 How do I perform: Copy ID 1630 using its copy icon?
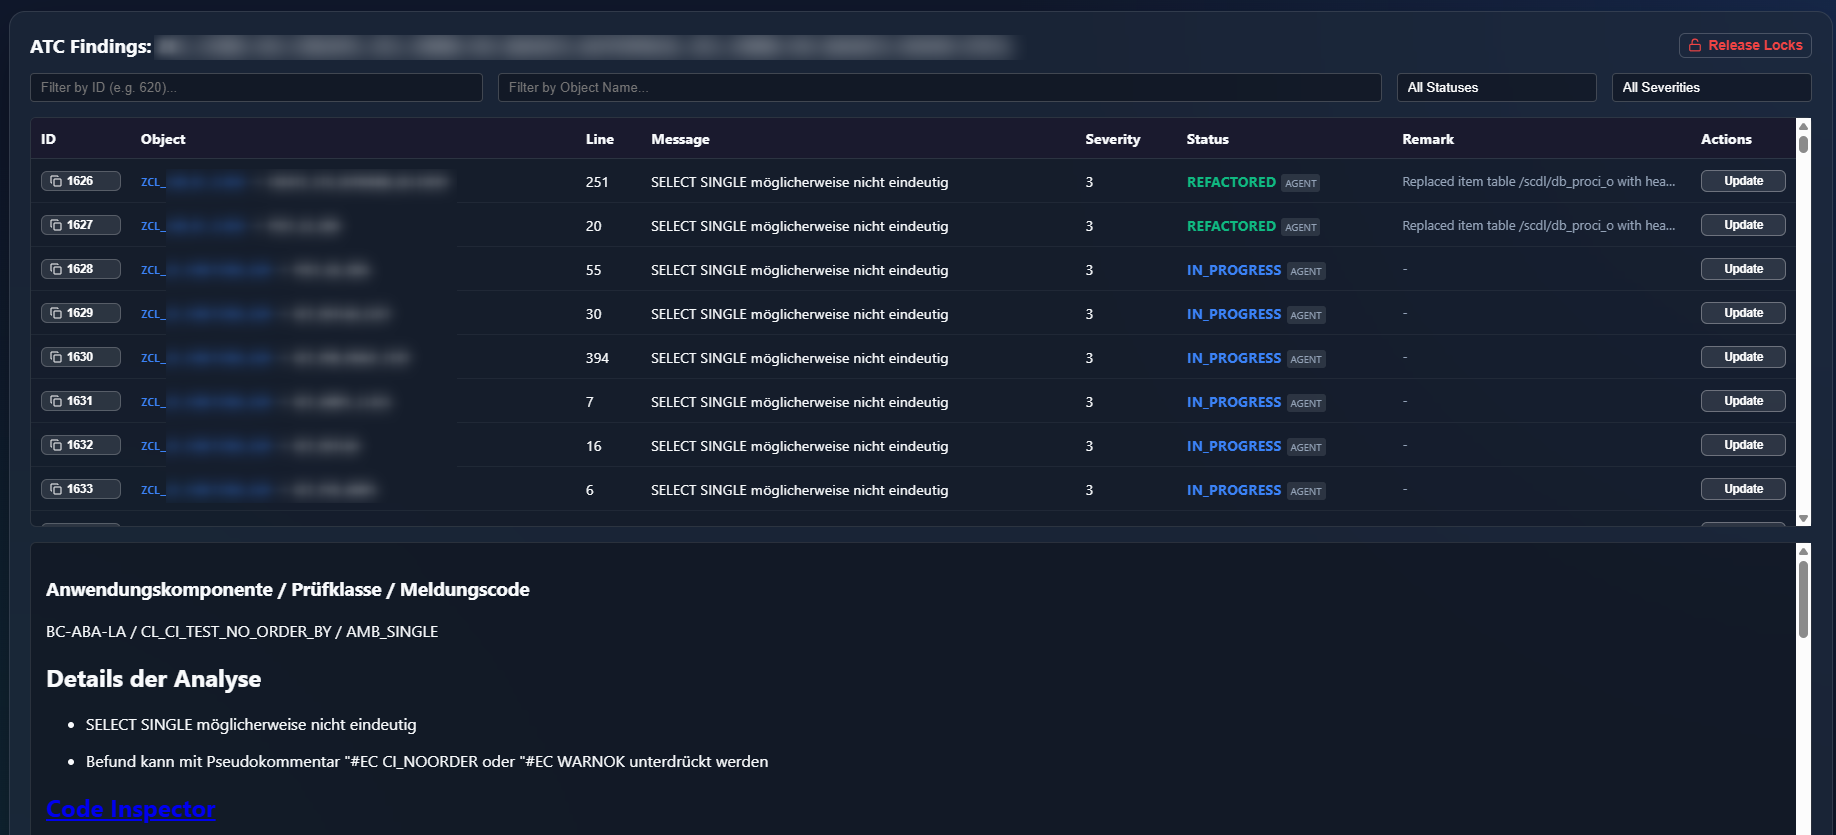coord(56,357)
